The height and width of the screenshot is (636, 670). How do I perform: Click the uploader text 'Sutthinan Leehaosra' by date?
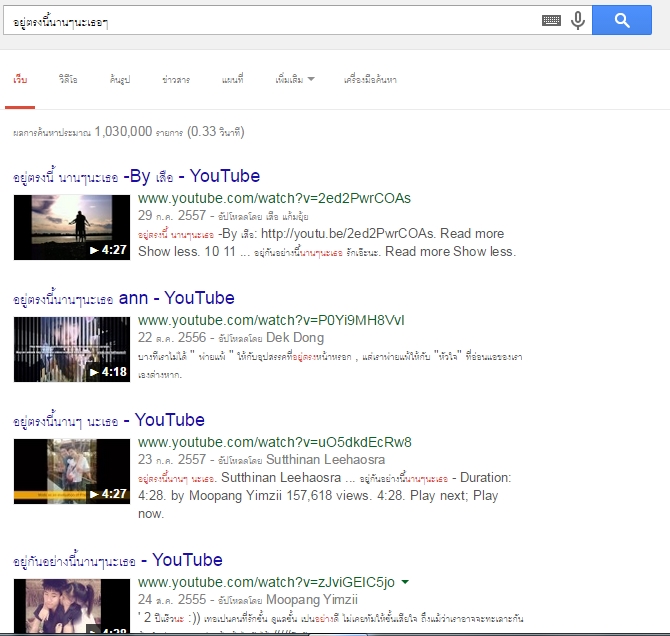click(x=326, y=459)
